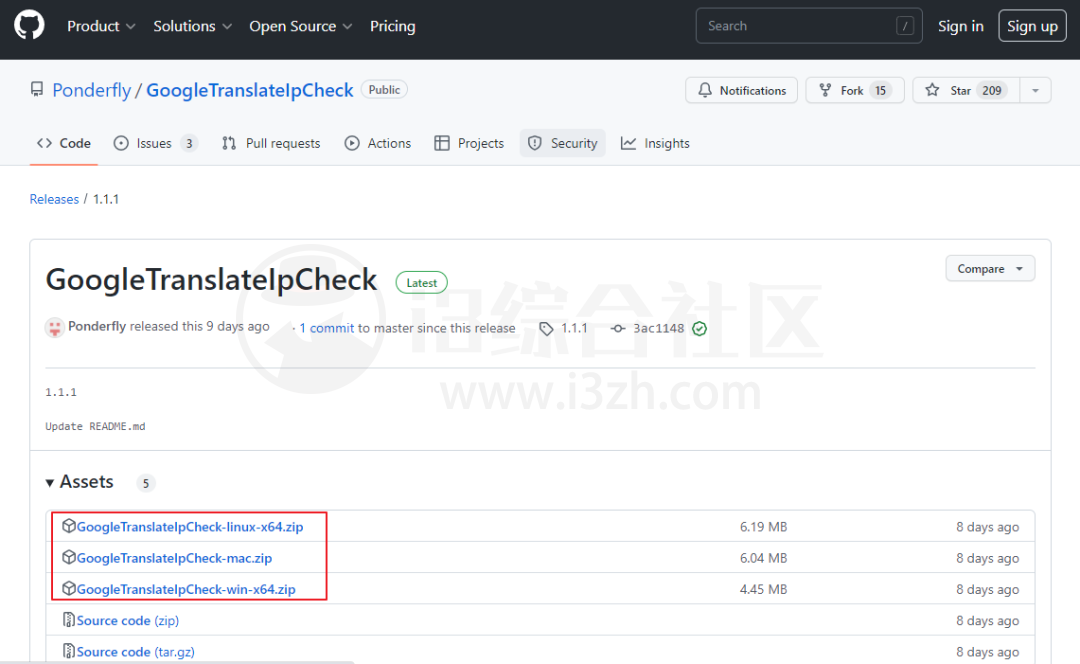Download GoogleTranslateIpCheck-linux-x64.zip
This screenshot has height=664, width=1080.
click(x=189, y=527)
